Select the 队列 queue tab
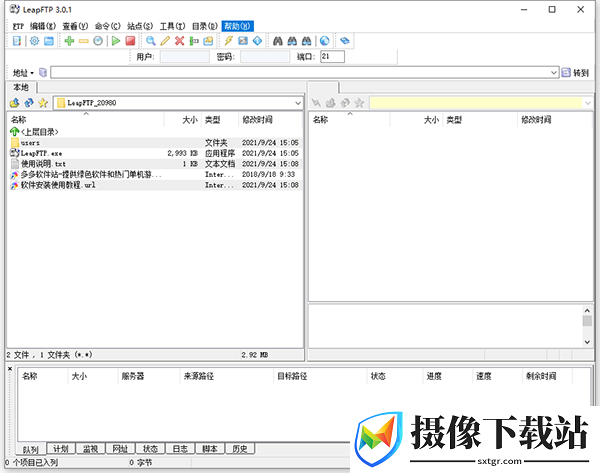This screenshot has height=473, width=600. (31, 449)
